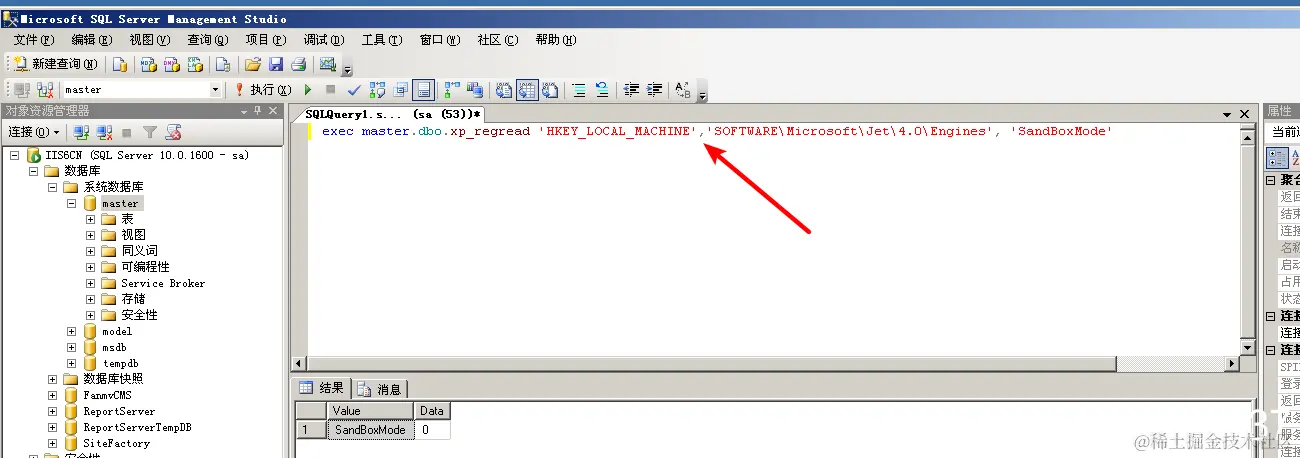Increase the indent of the selected lines
Screen dimensions: 1300x458
[x=655, y=90]
